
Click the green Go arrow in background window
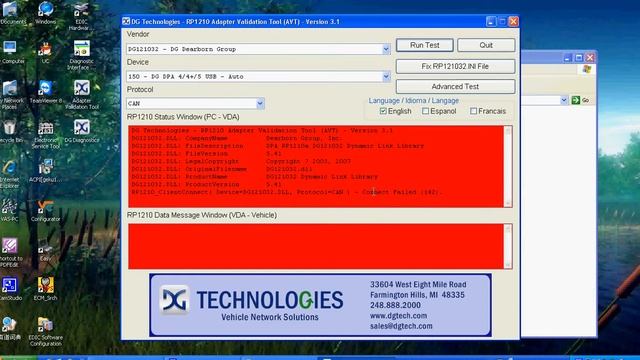pos(576,100)
